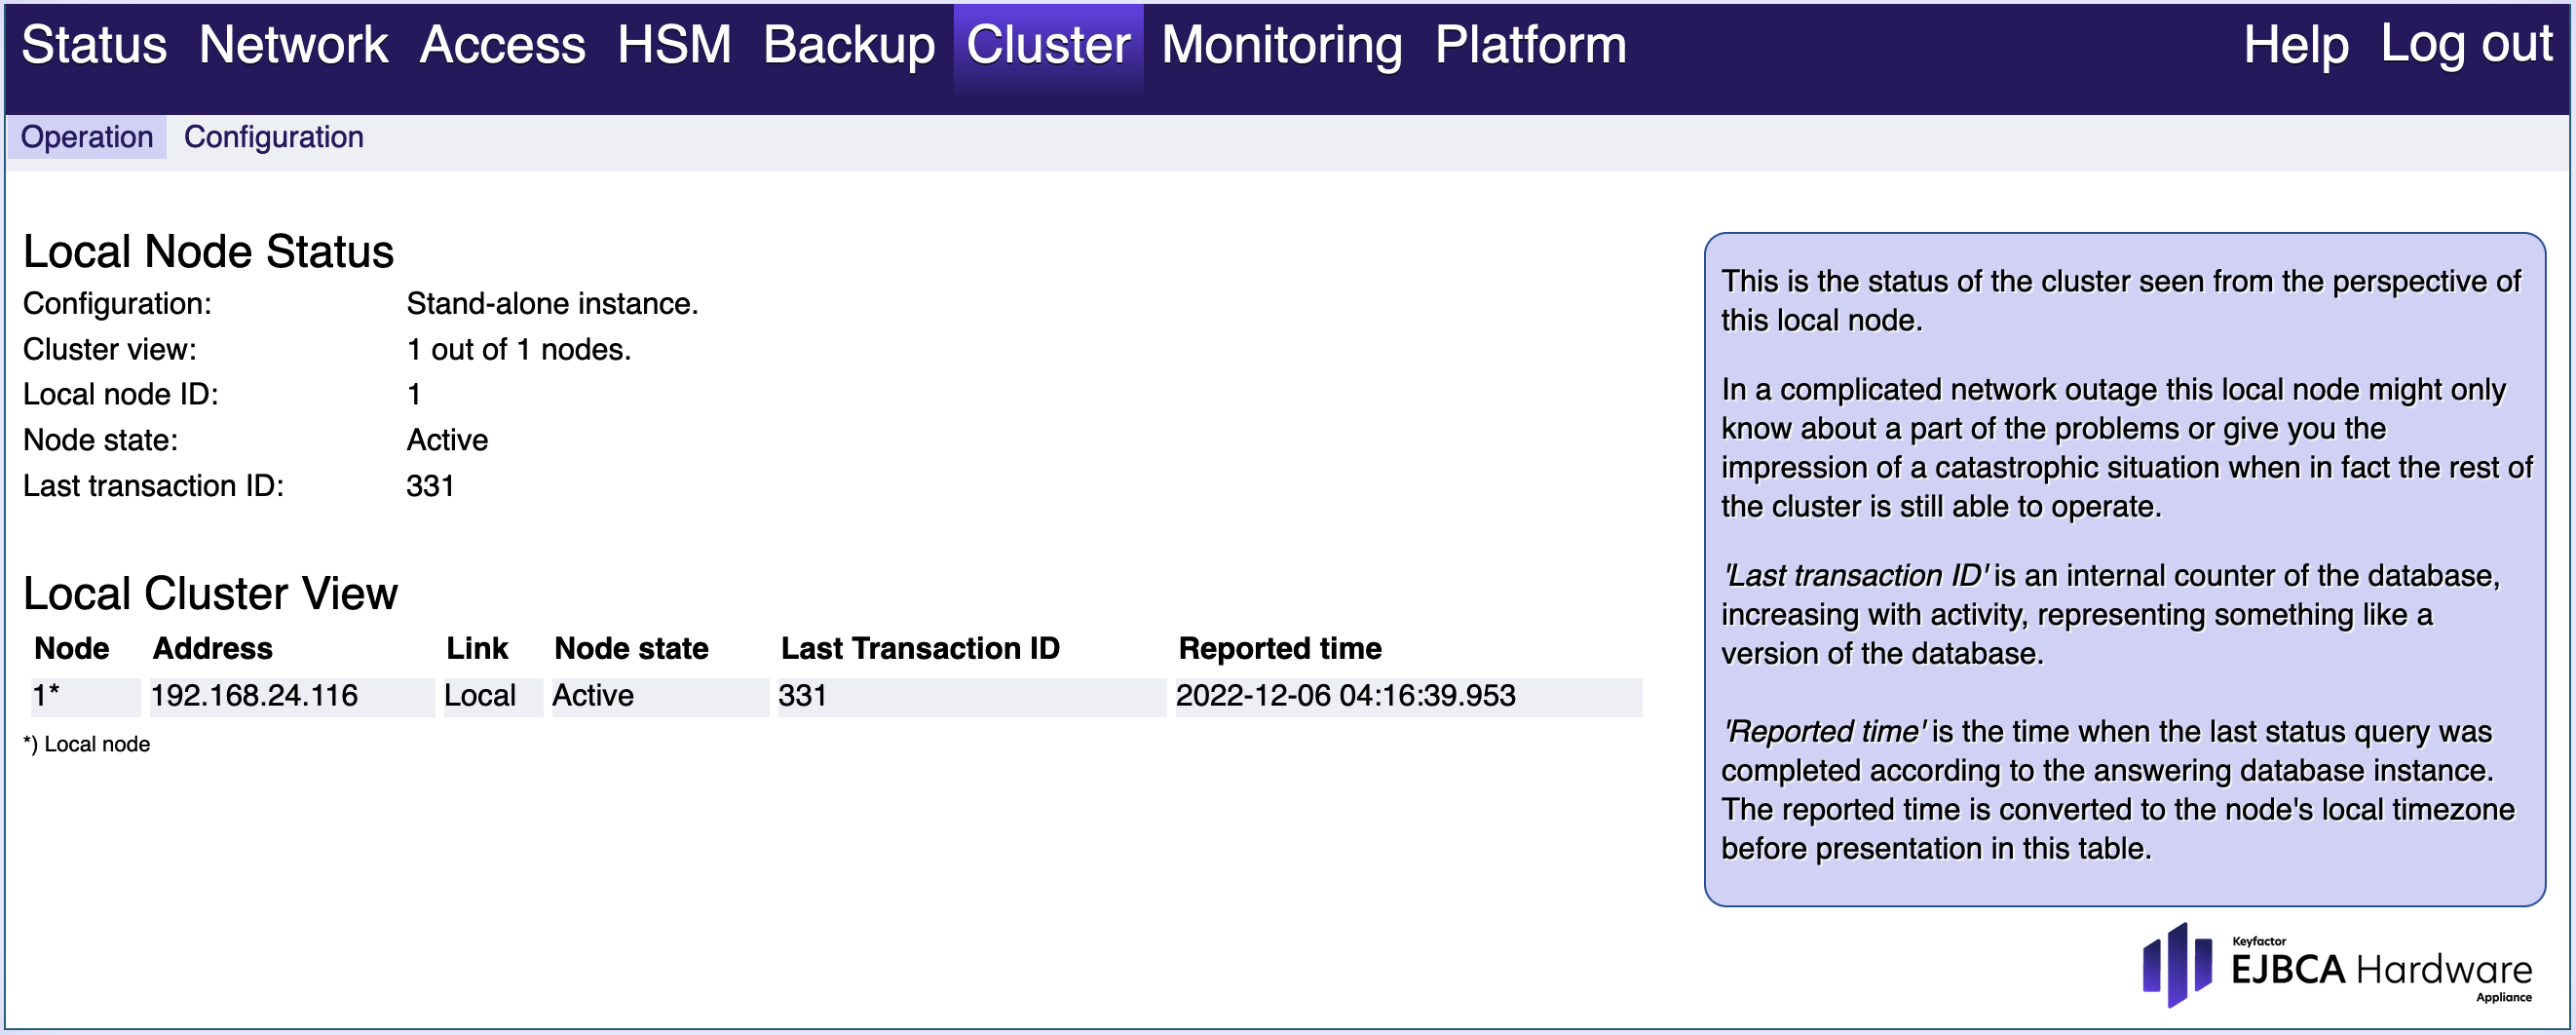The image size is (2576, 1035).
Task: Click the Local Cluster View heading
Action: 210,594
